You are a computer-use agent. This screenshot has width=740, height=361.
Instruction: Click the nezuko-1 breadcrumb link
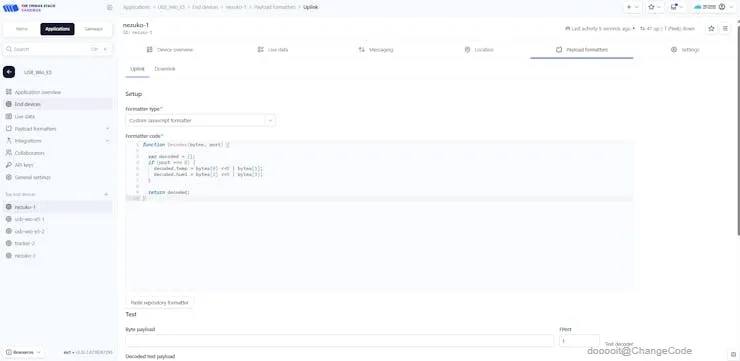235,8
